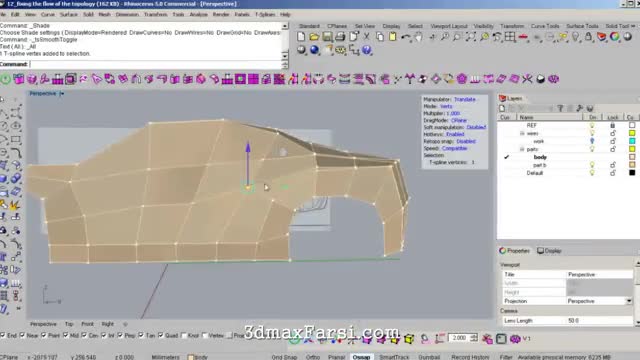Click the New file icon in the Standard toolbar
This screenshot has height=360, width=640.
[301, 37]
